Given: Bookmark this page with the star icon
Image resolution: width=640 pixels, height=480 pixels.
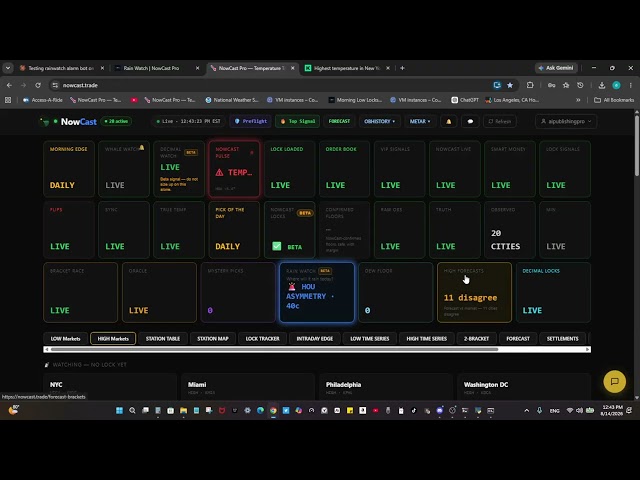Looking at the screenshot, I should pos(510,85).
